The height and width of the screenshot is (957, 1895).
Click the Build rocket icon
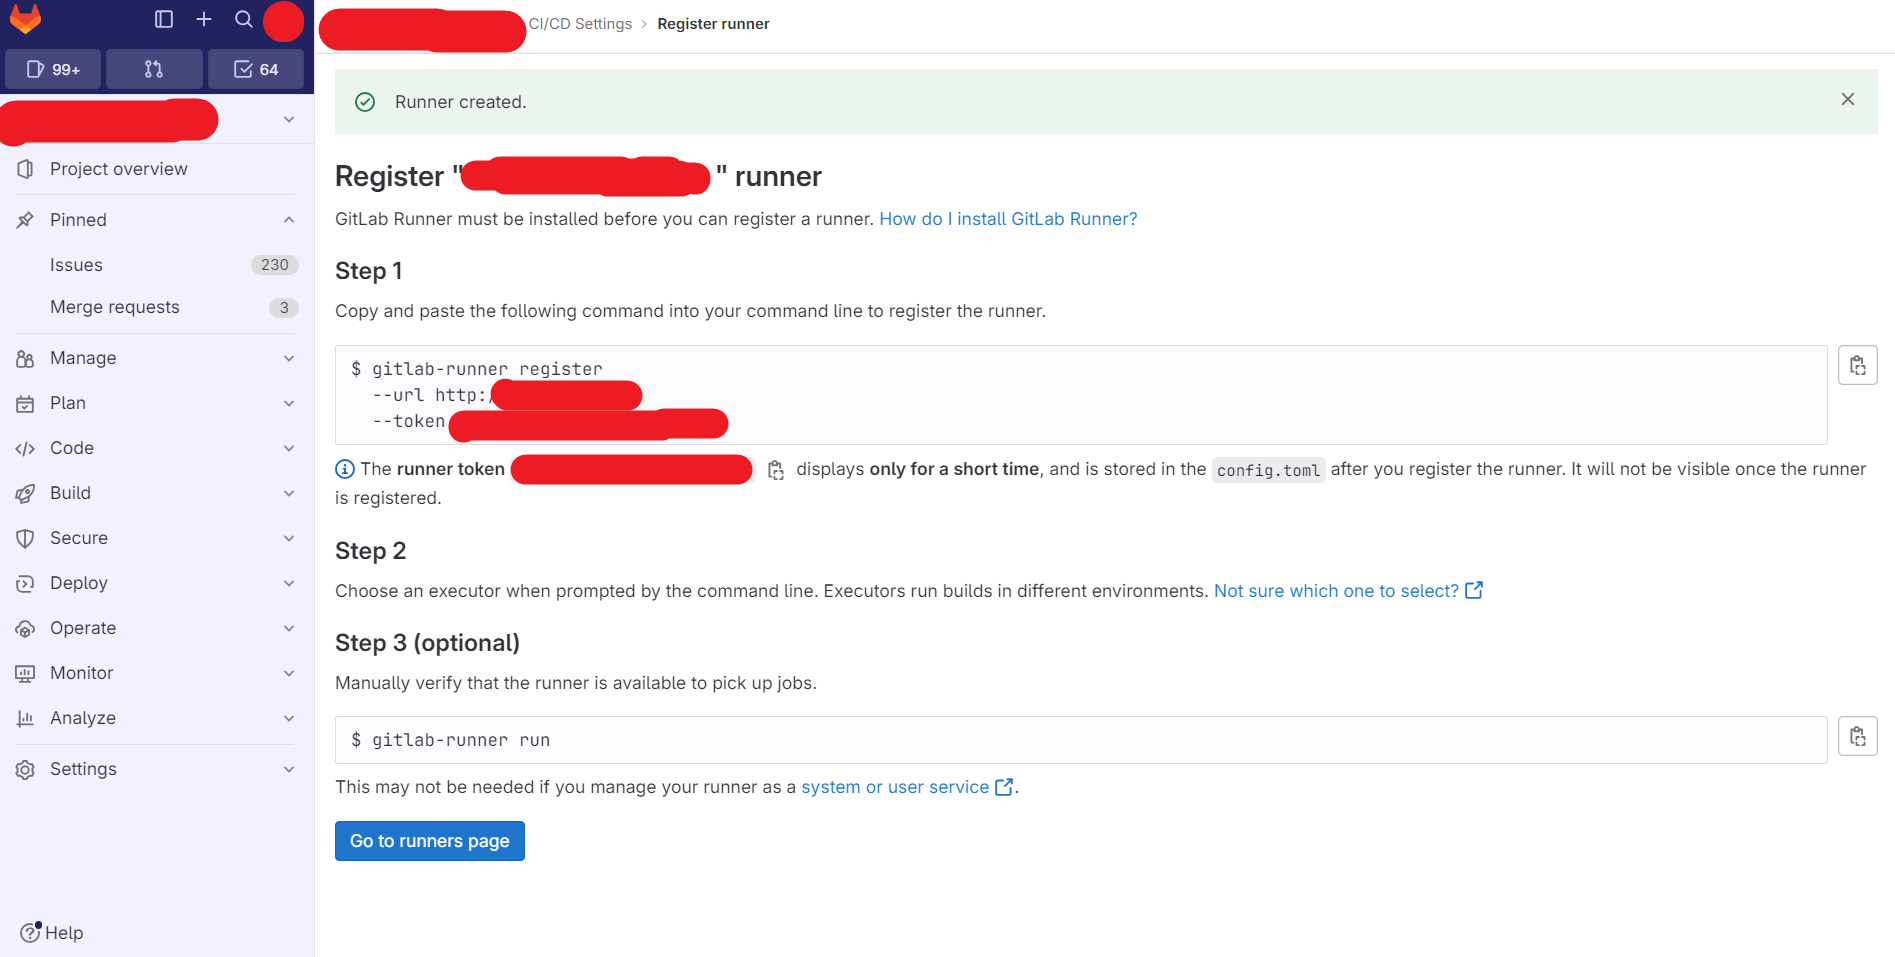25,493
